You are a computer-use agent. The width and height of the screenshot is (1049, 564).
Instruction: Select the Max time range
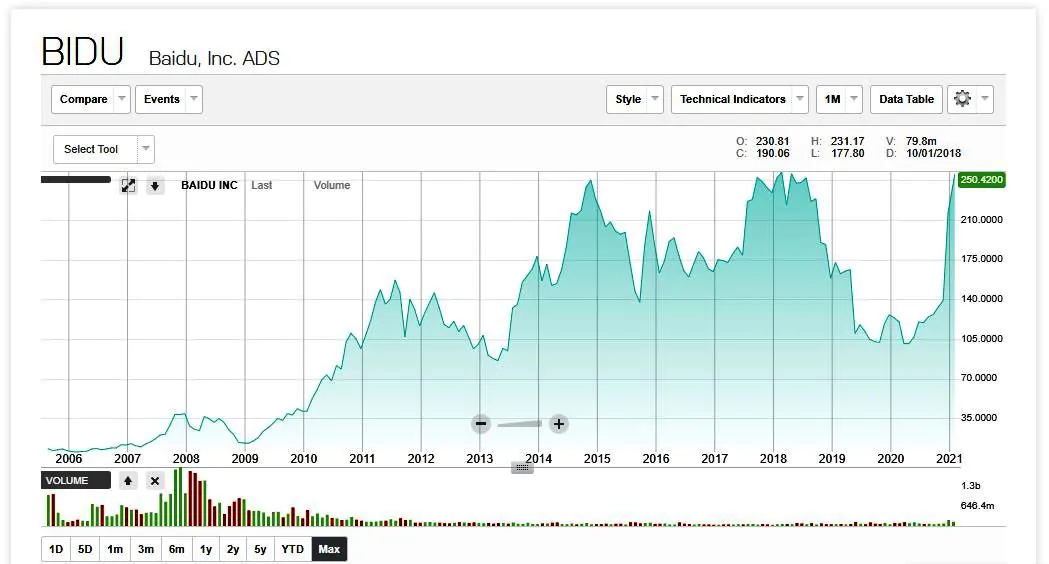point(329,549)
